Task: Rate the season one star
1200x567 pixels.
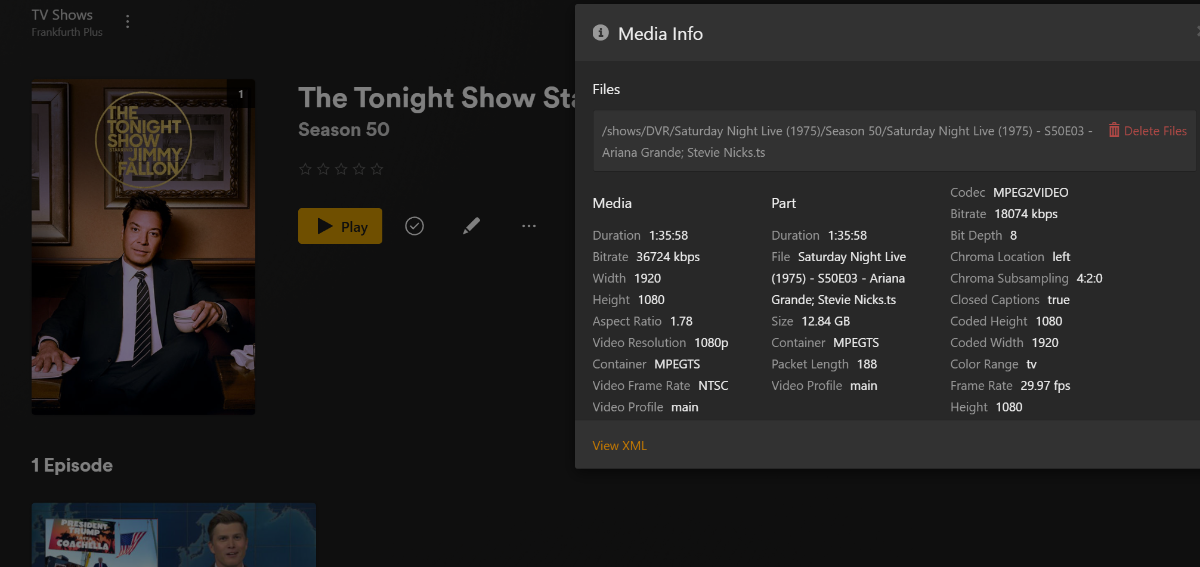Action: pos(305,169)
